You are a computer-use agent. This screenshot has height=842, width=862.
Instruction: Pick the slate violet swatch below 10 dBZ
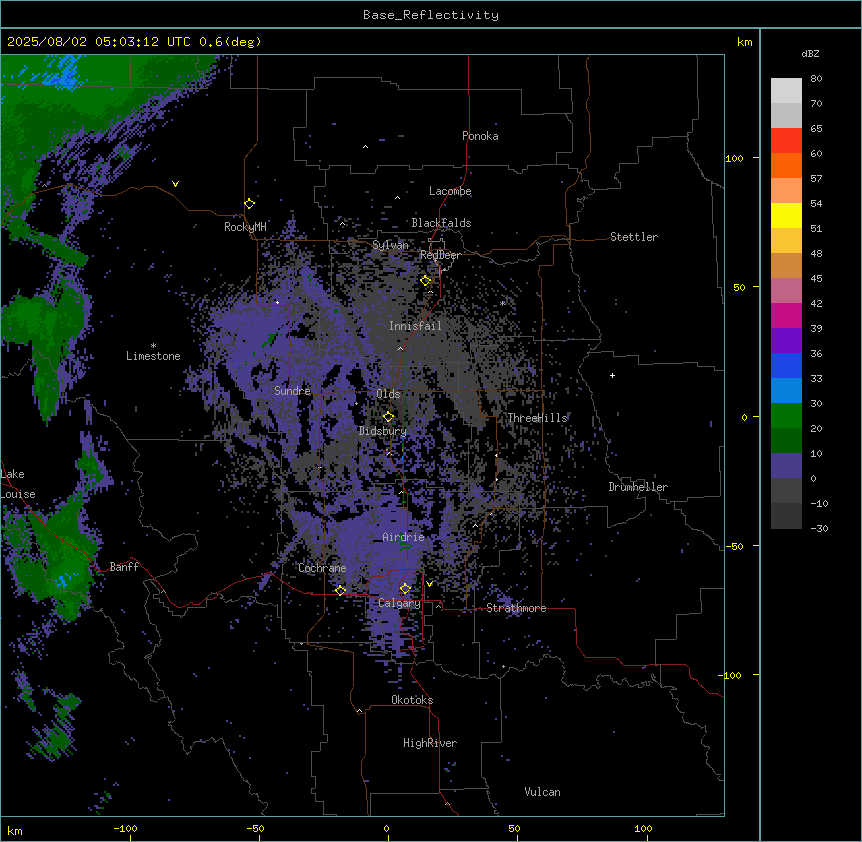tap(786, 466)
